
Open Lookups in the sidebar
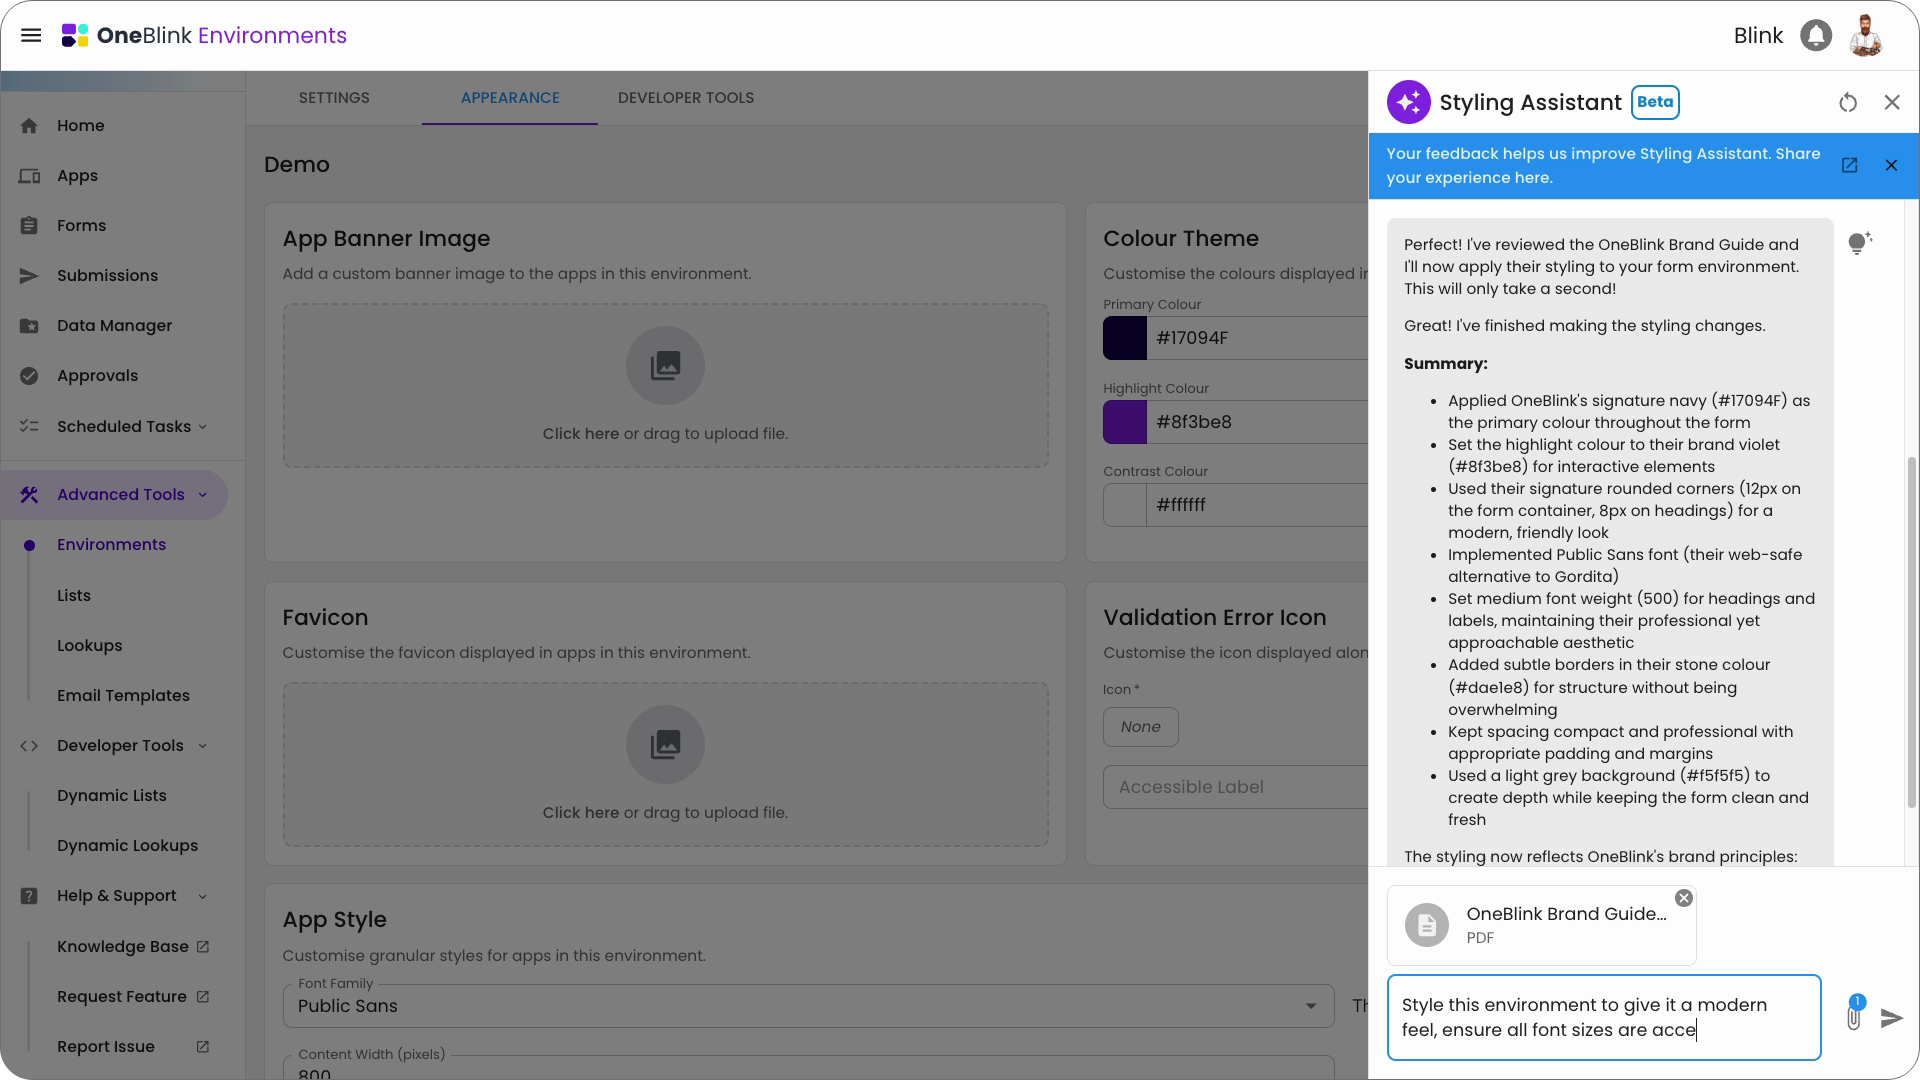pos(90,646)
